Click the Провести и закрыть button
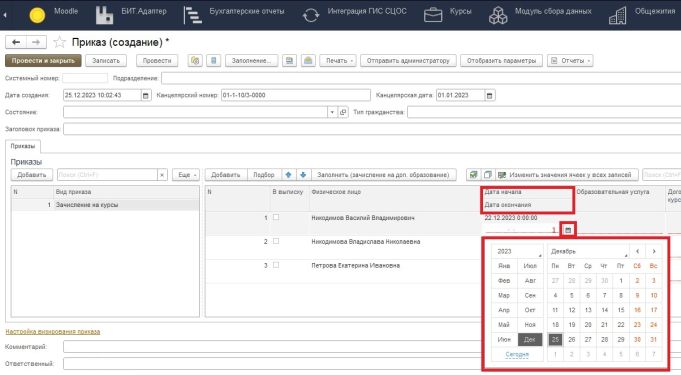 coord(43,61)
